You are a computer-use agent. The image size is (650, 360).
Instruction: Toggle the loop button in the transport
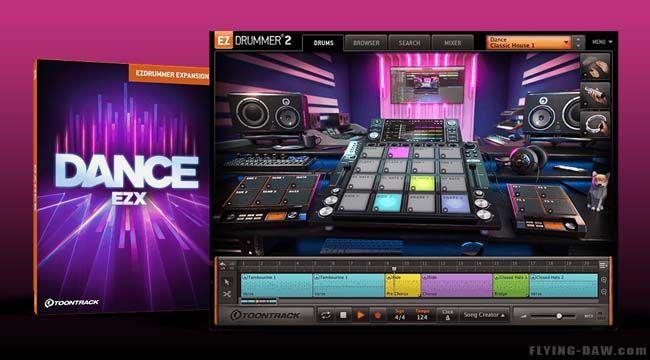point(326,315)
